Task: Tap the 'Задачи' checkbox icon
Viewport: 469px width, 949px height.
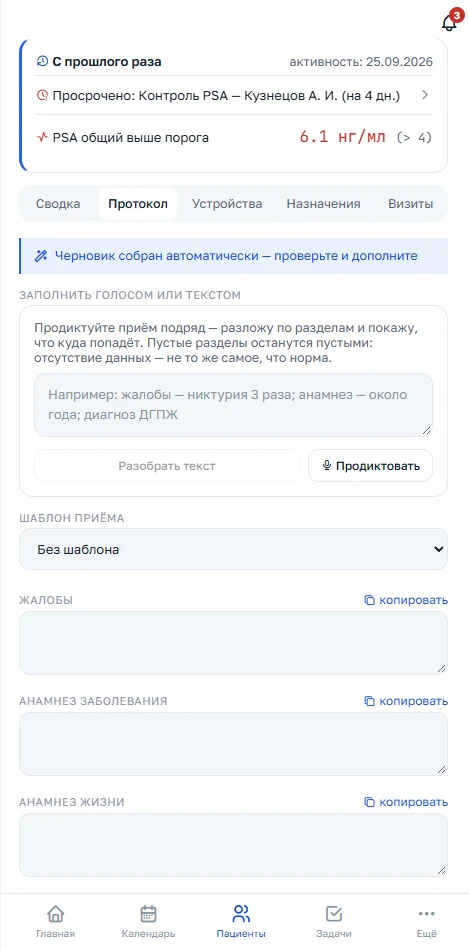Action: (x=333, y=913)
